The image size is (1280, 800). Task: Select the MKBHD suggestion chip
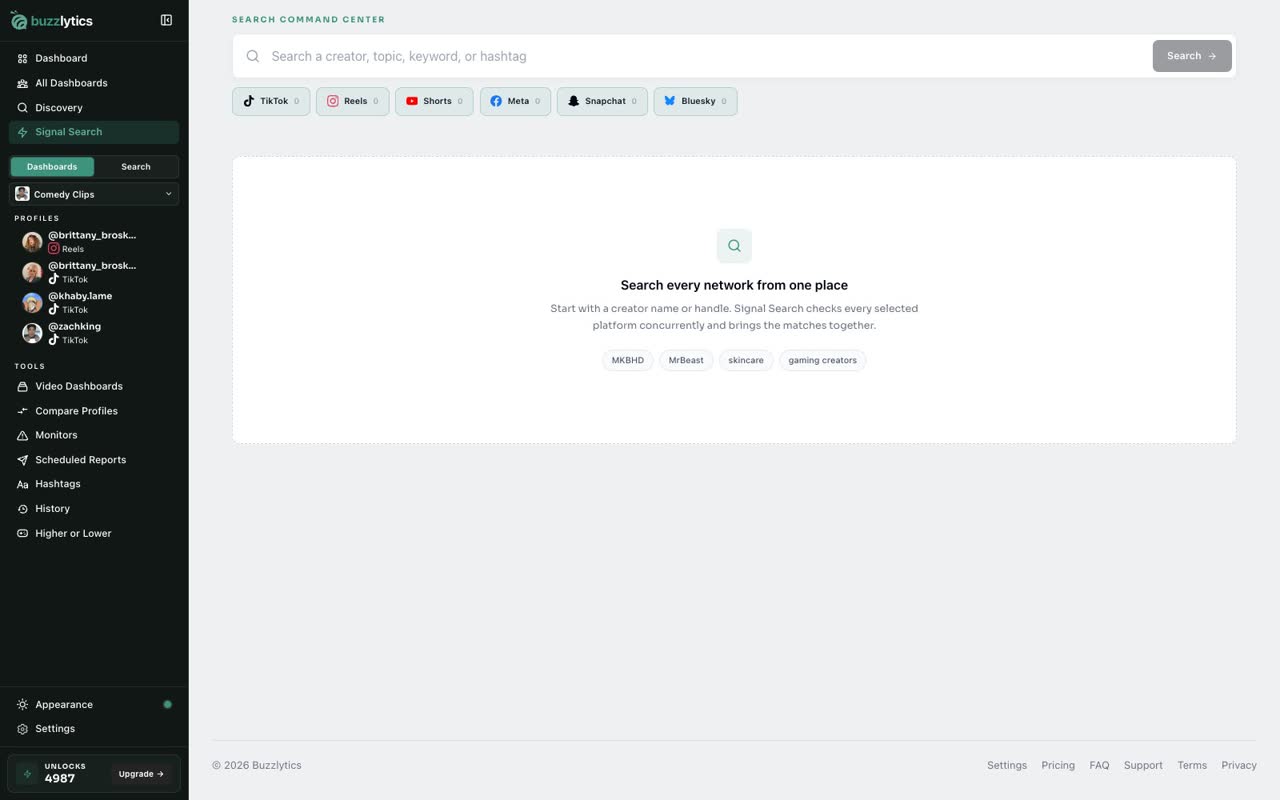(628, 360)
